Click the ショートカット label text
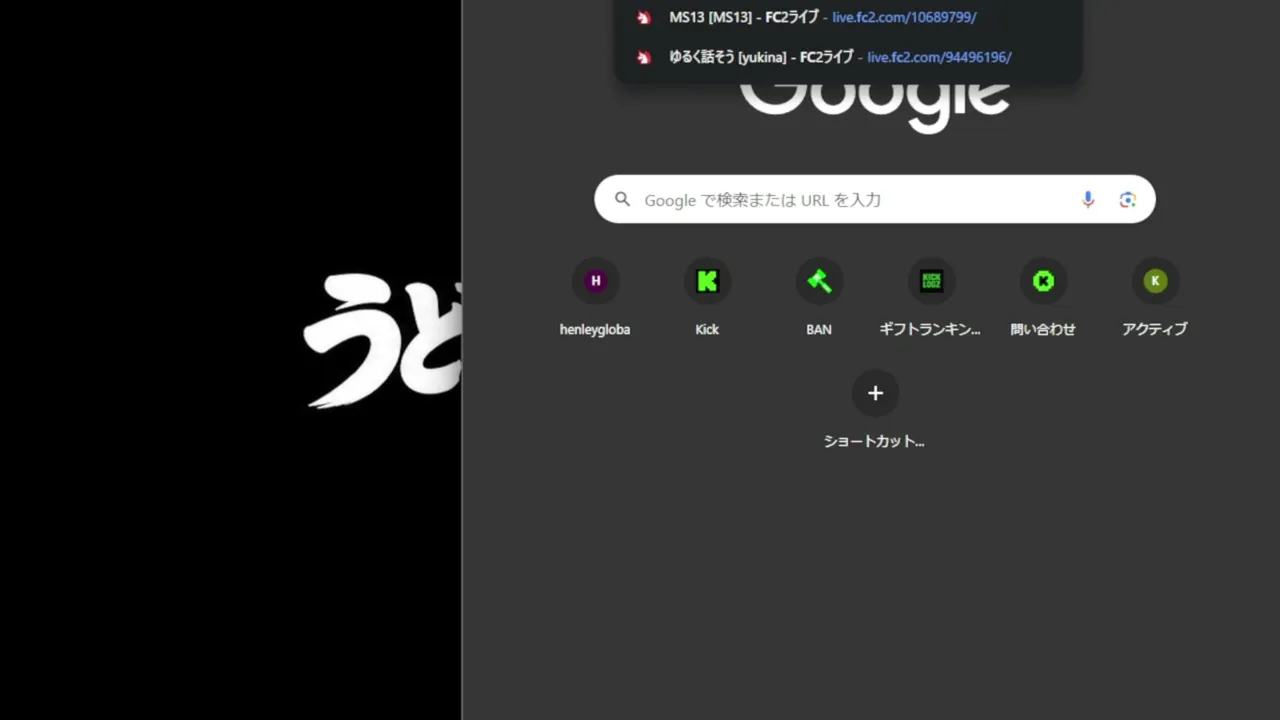The width and height of the screenshot is (1280, 720). [x=874, y=441]
